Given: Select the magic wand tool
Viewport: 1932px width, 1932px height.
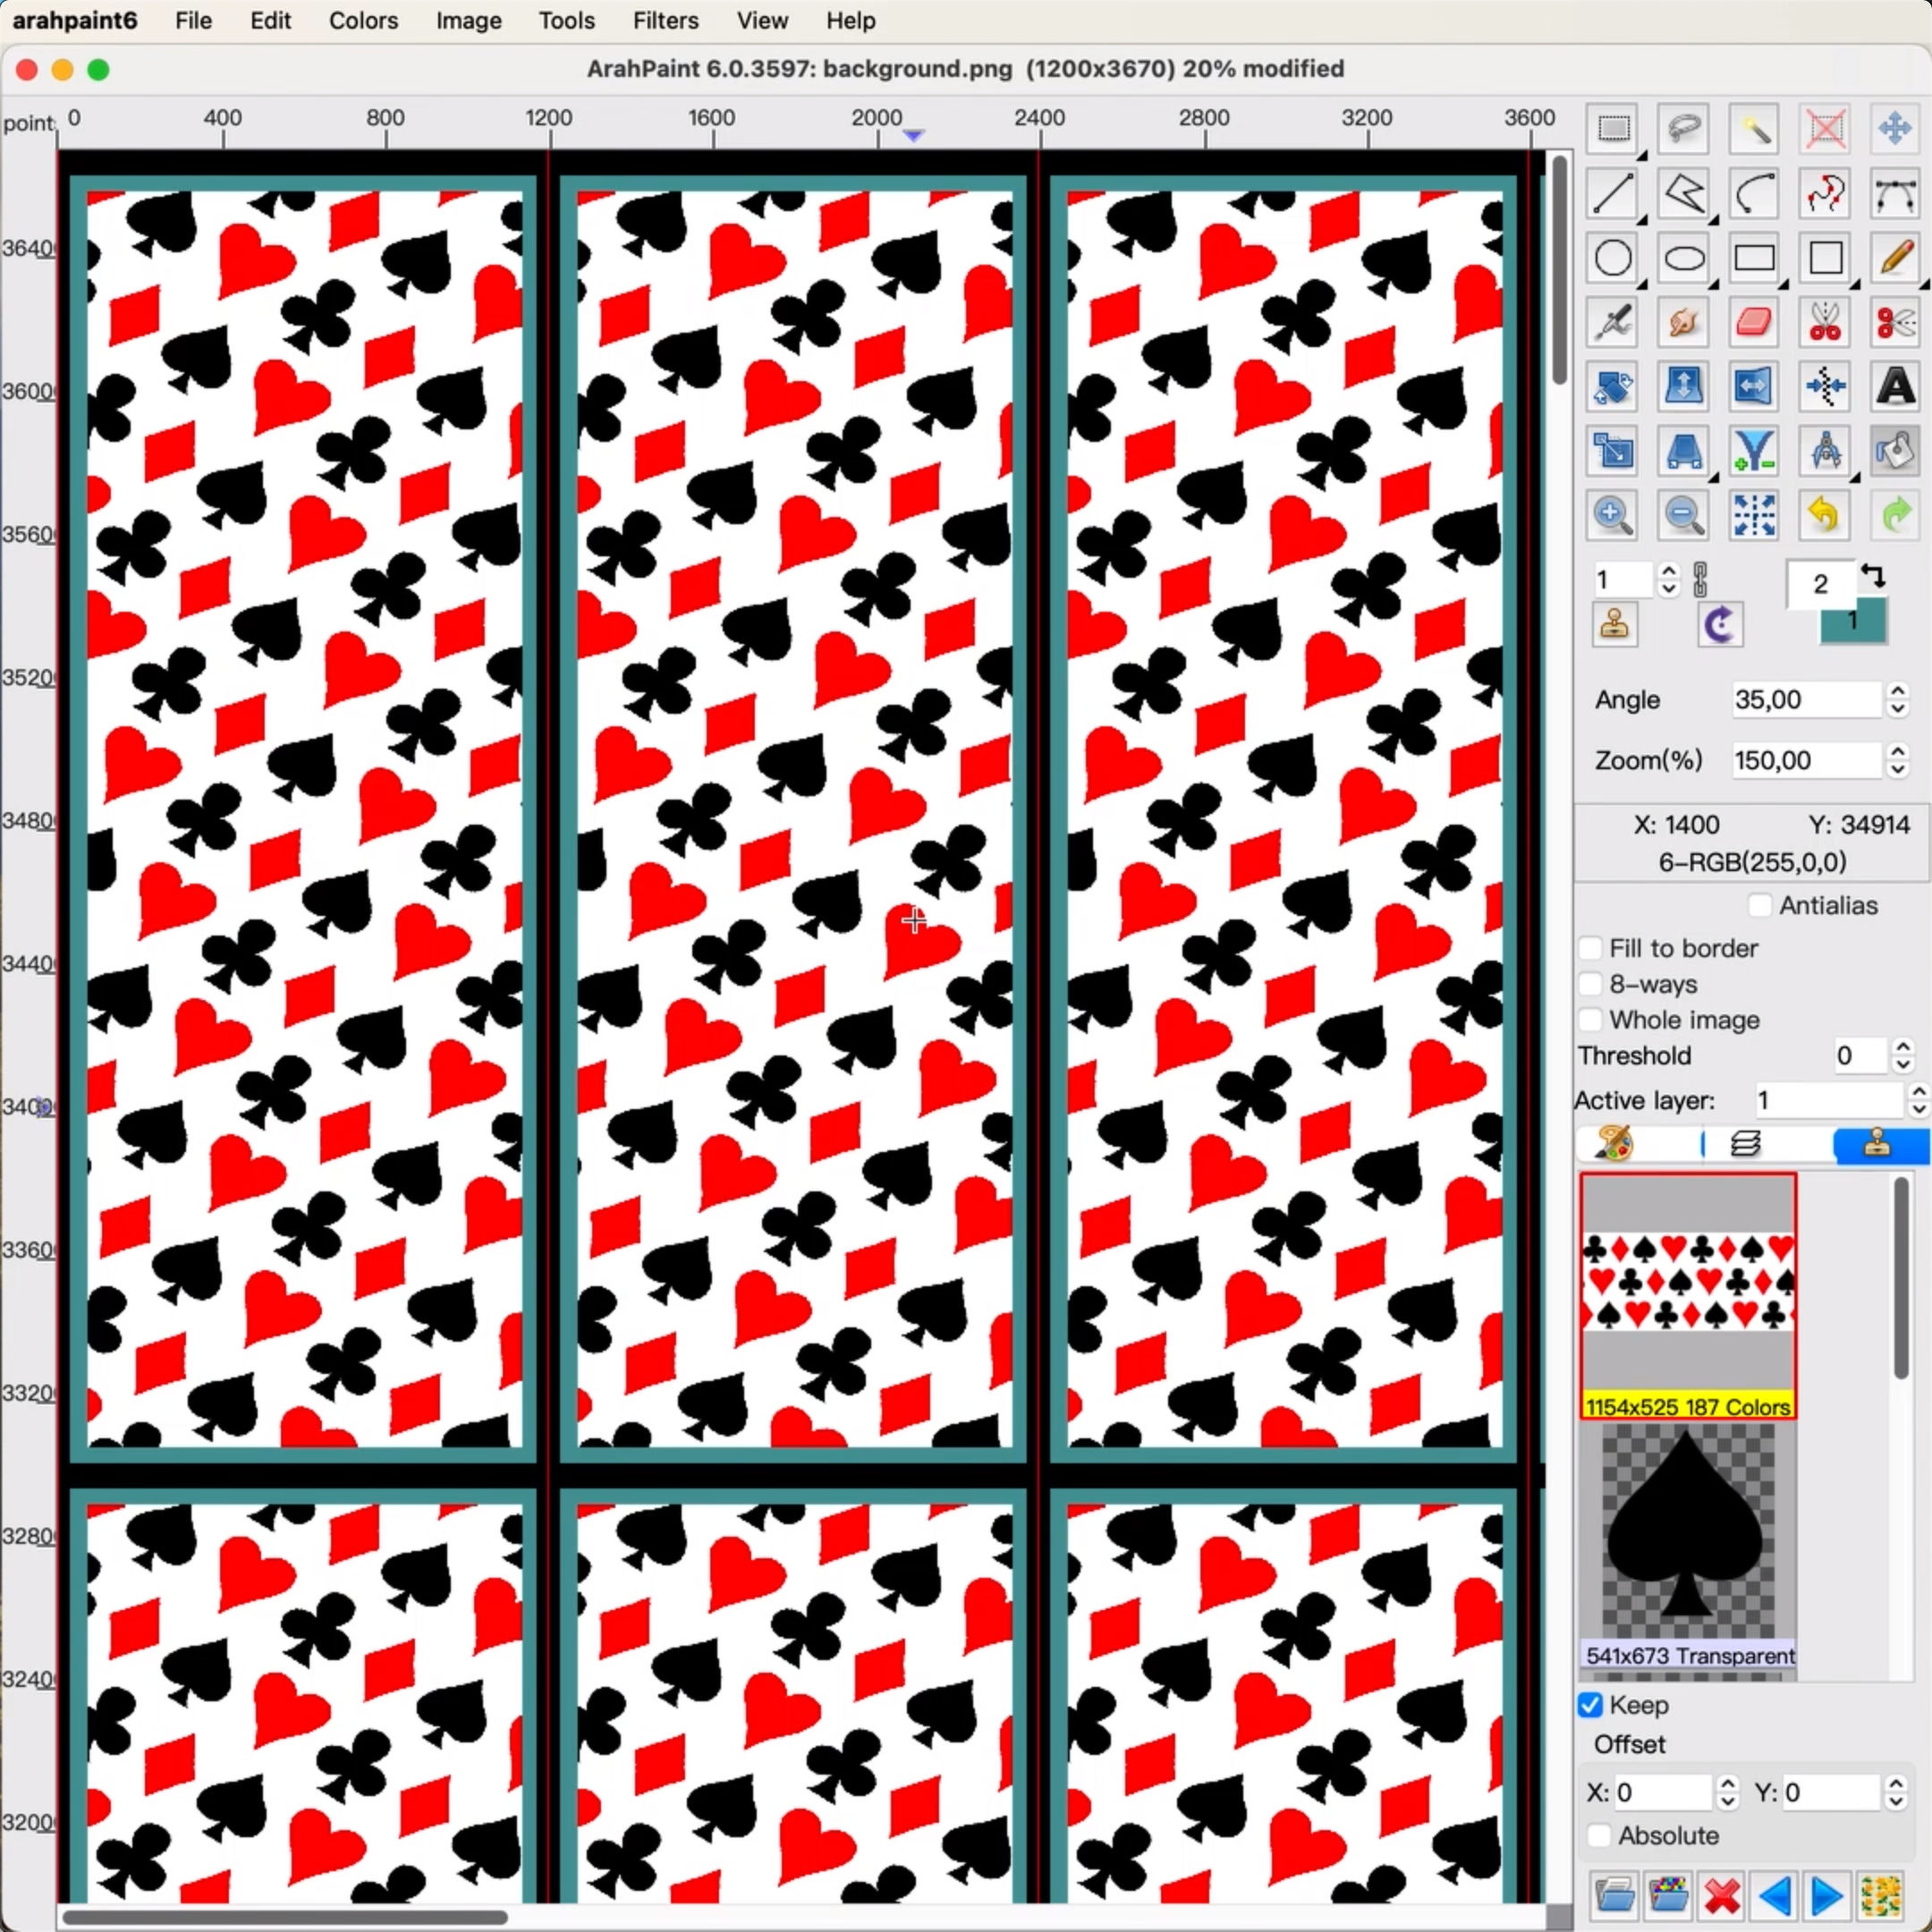Looking at the screenshot, I should point(1754,129).
